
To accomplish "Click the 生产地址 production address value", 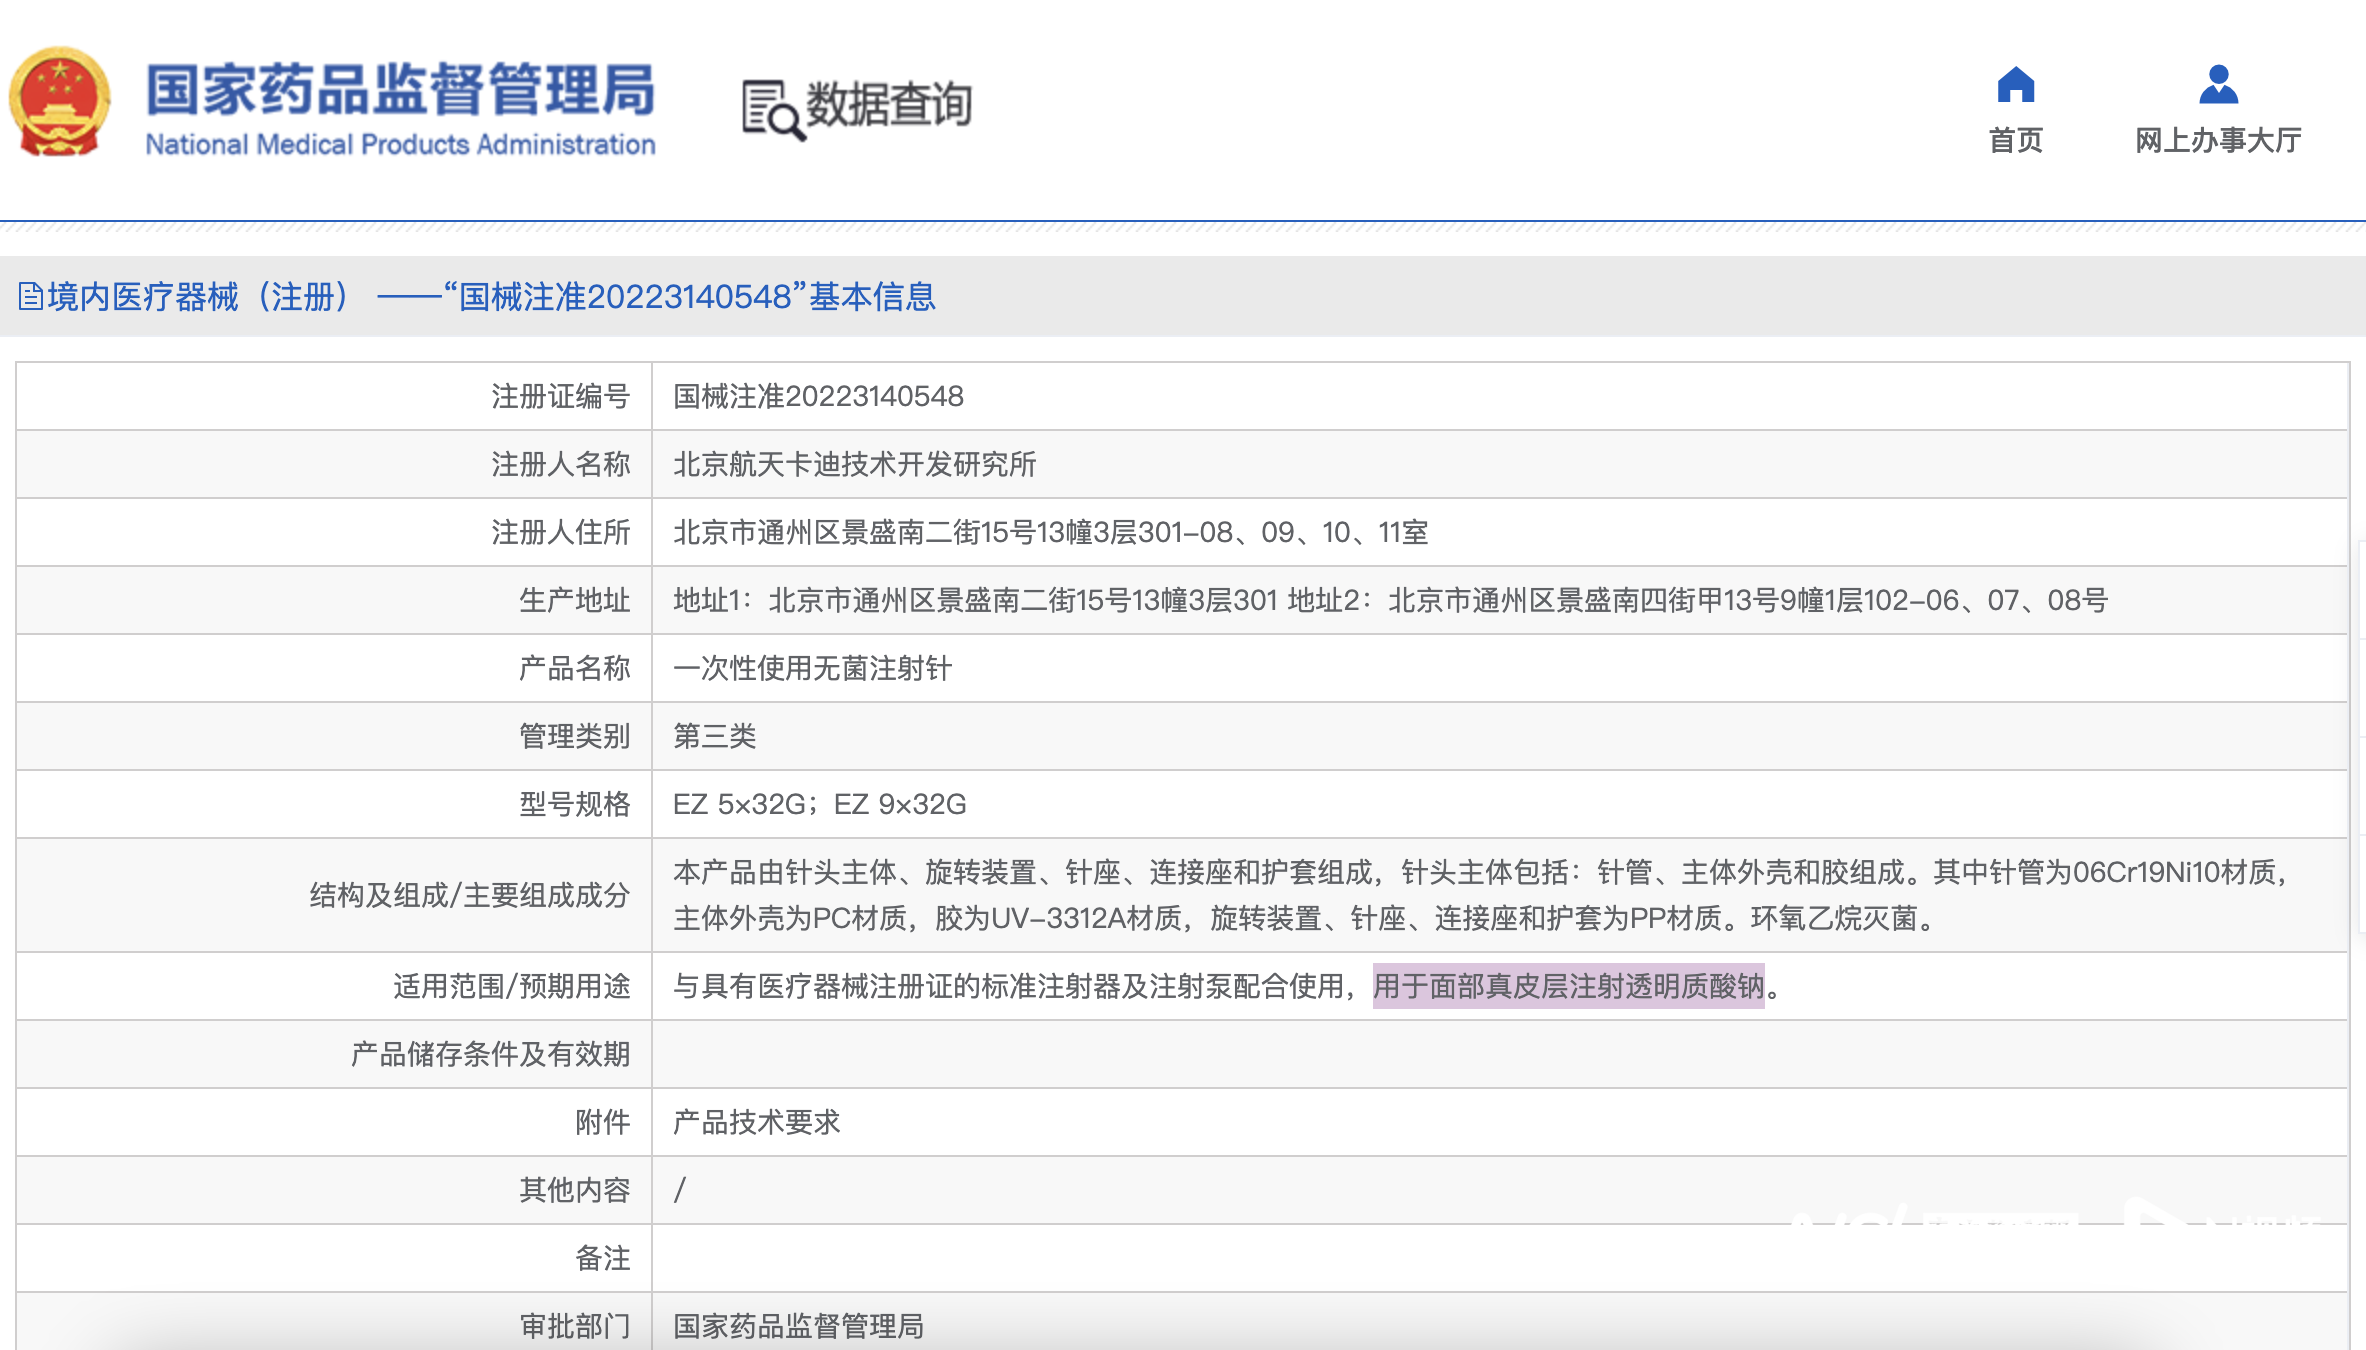I will [1390, 601].
